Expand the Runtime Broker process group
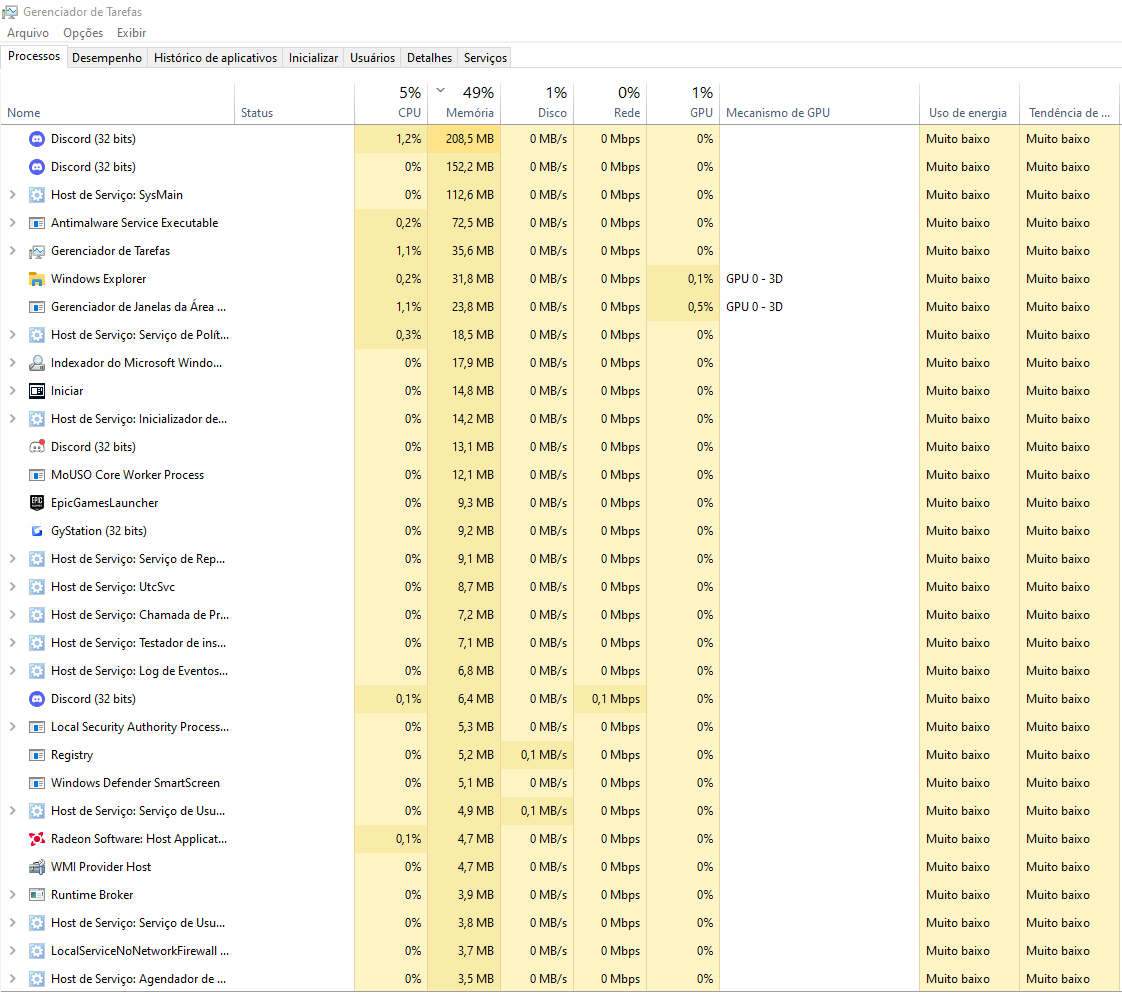Image resolution: width=1122 pixels, height=993 pixels. point(12,895)
